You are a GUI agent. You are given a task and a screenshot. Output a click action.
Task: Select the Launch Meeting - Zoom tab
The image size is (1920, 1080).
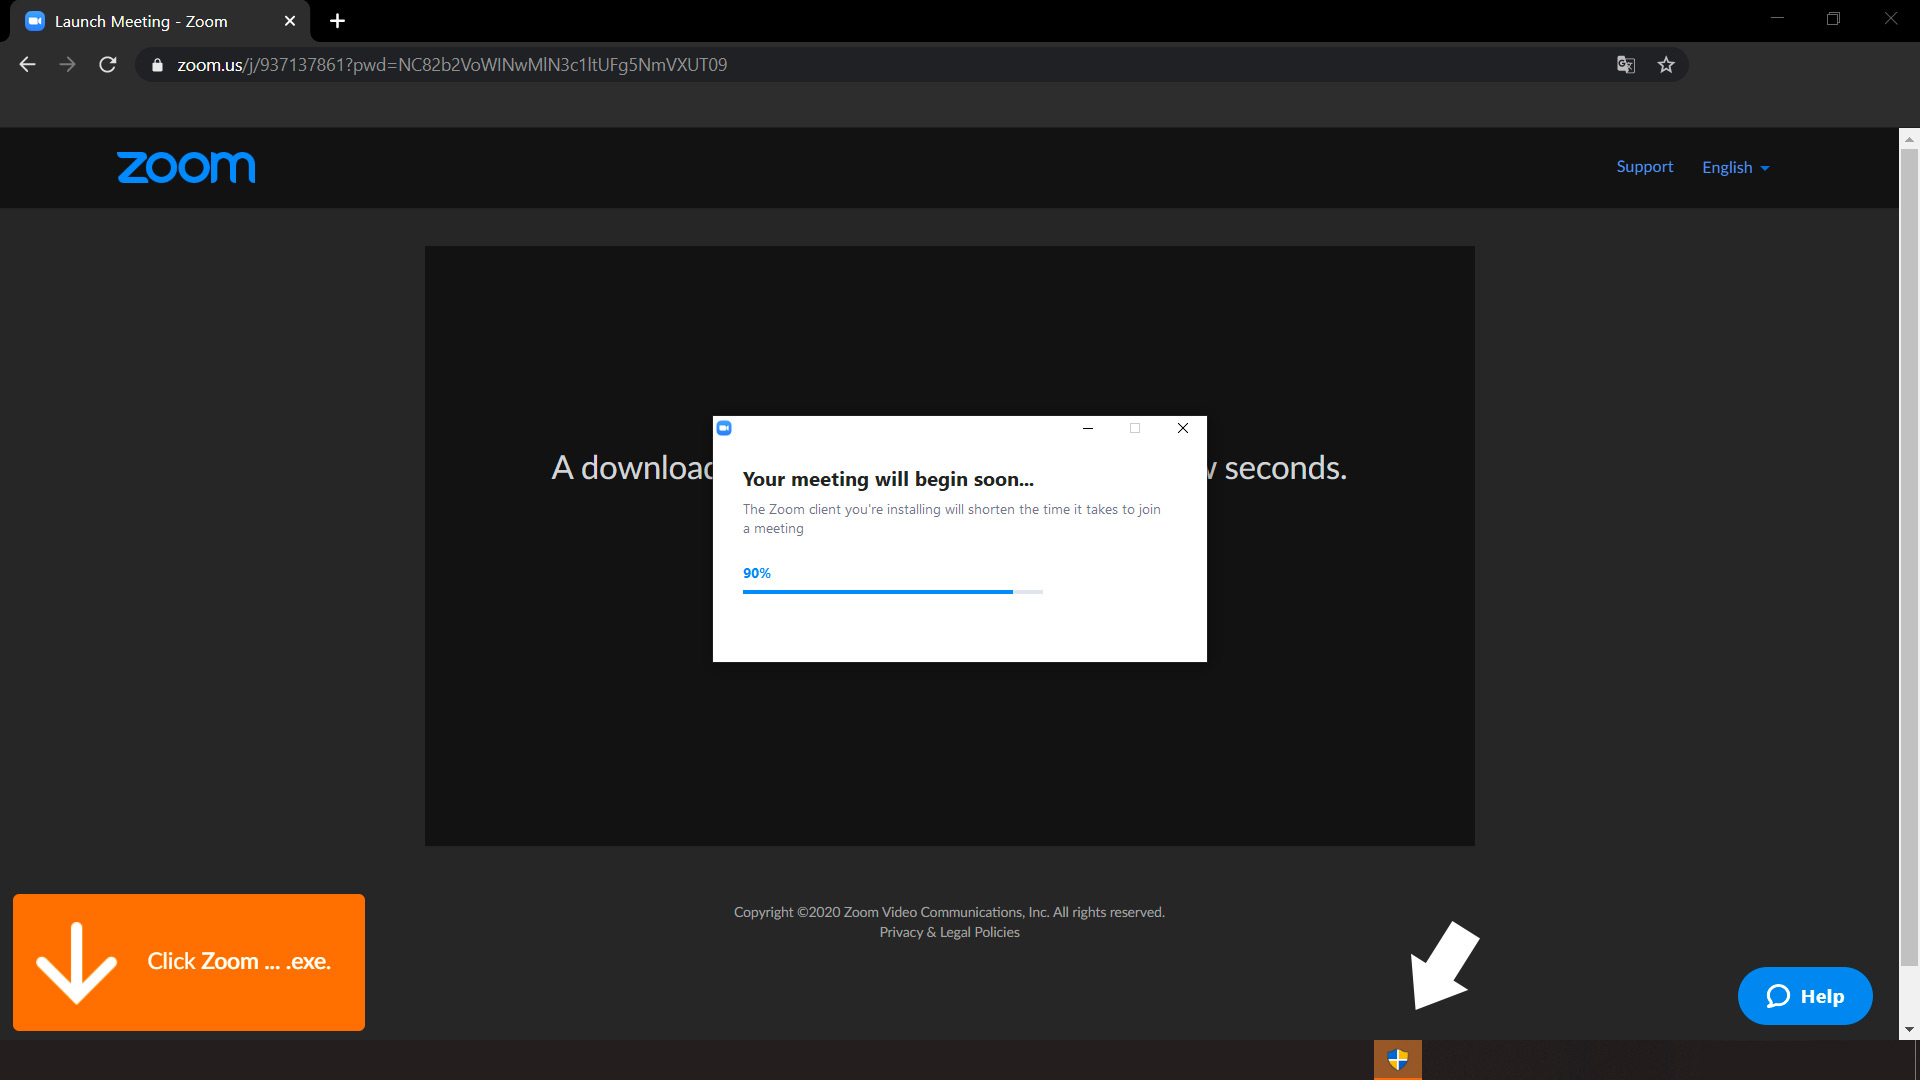click(160, 21)
